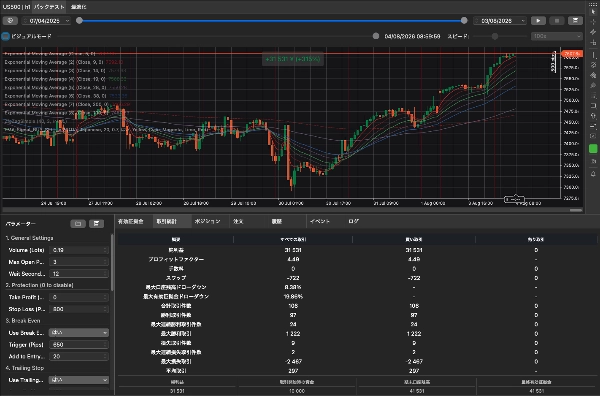This screenshot has height=396, width=600.
Task: Click the checkbox icon in right toolbar
Action: click(593, 136)
